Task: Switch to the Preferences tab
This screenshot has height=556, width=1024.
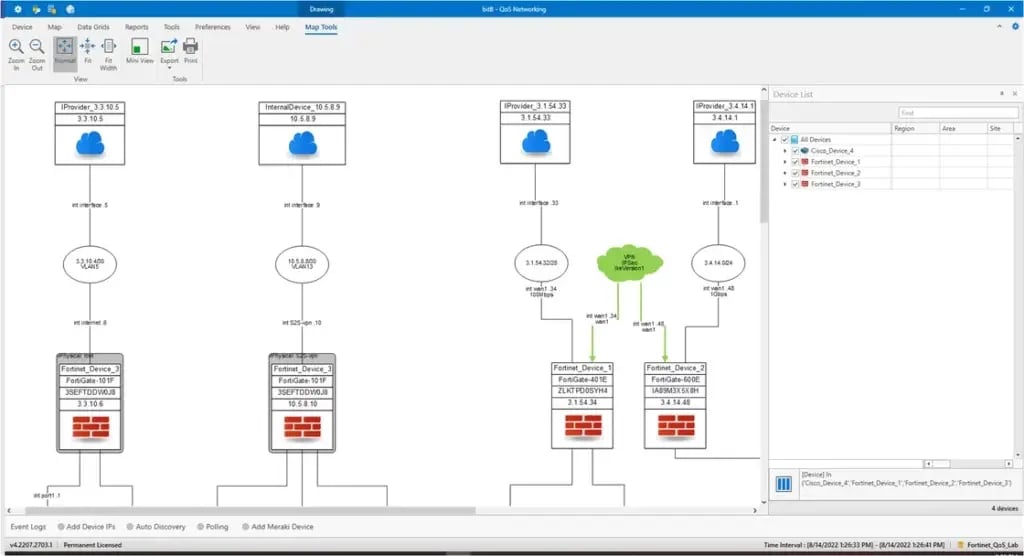Action: [213, 27]
